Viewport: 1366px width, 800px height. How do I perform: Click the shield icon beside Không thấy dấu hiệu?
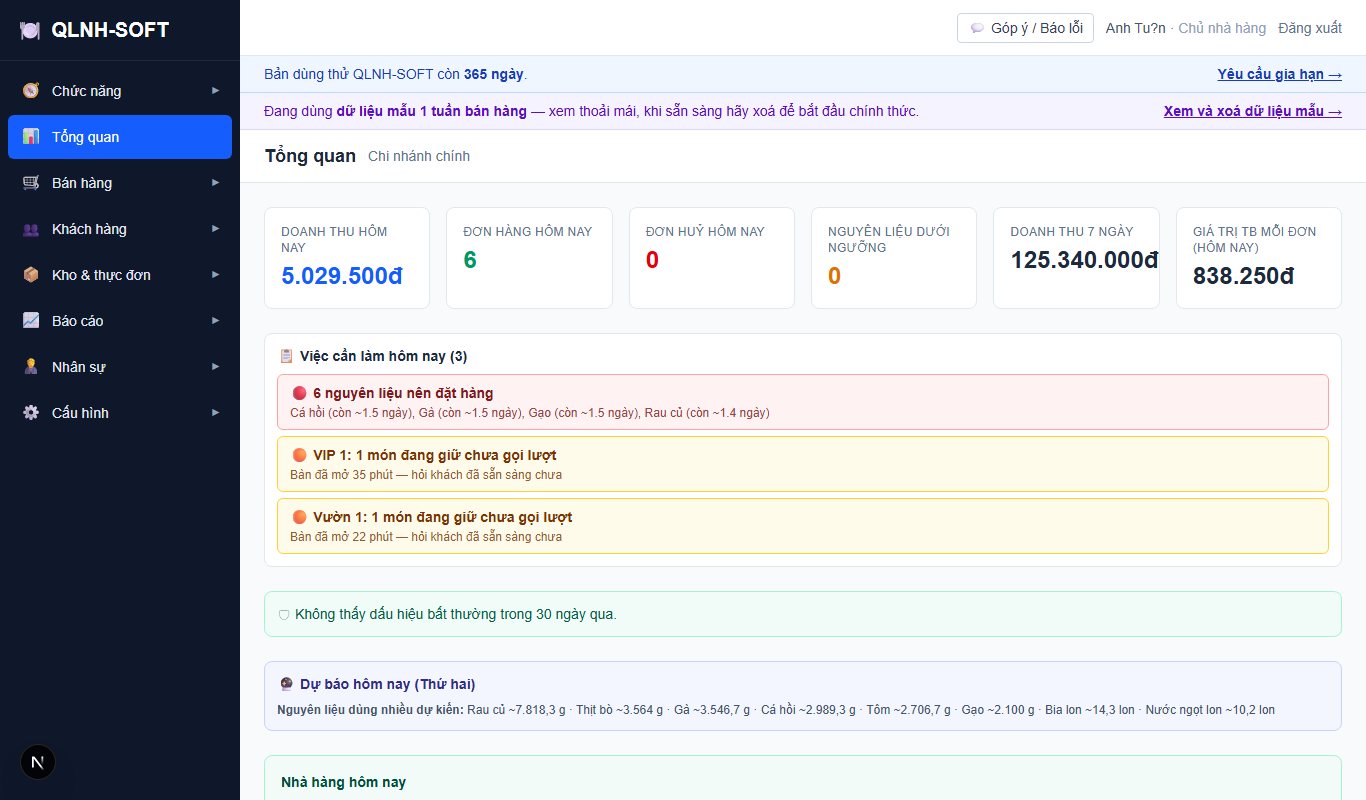tap(284, 614)
